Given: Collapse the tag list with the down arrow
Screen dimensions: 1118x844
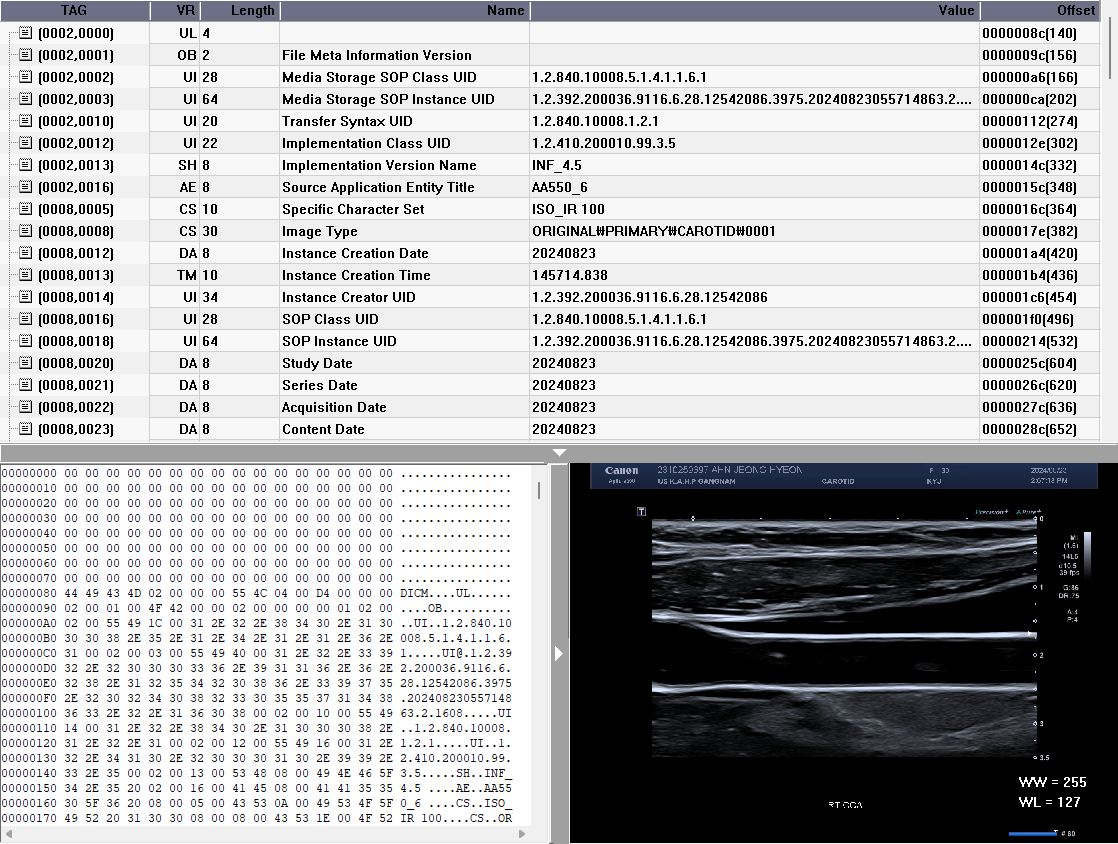Looking at the screenshot, I should pos(560,453).
